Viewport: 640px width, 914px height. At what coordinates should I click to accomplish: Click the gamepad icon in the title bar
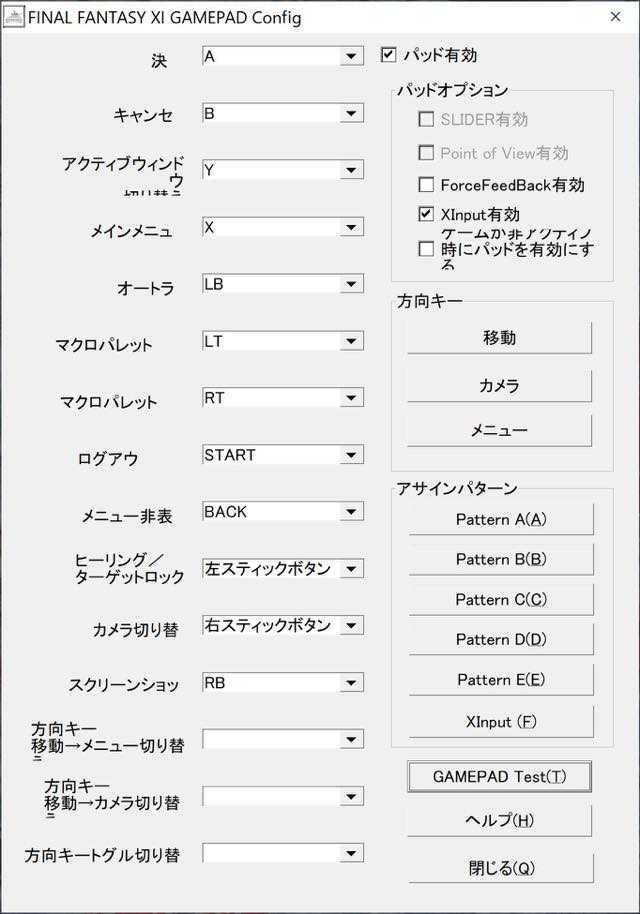[x=17, y=17]
